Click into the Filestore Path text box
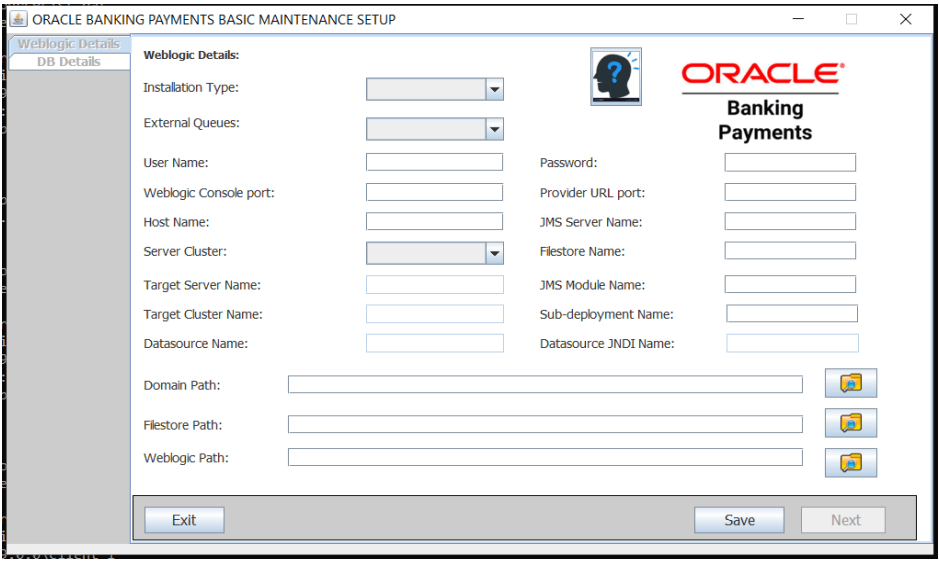Screen dimensions: 939x562 coord(546,424)
